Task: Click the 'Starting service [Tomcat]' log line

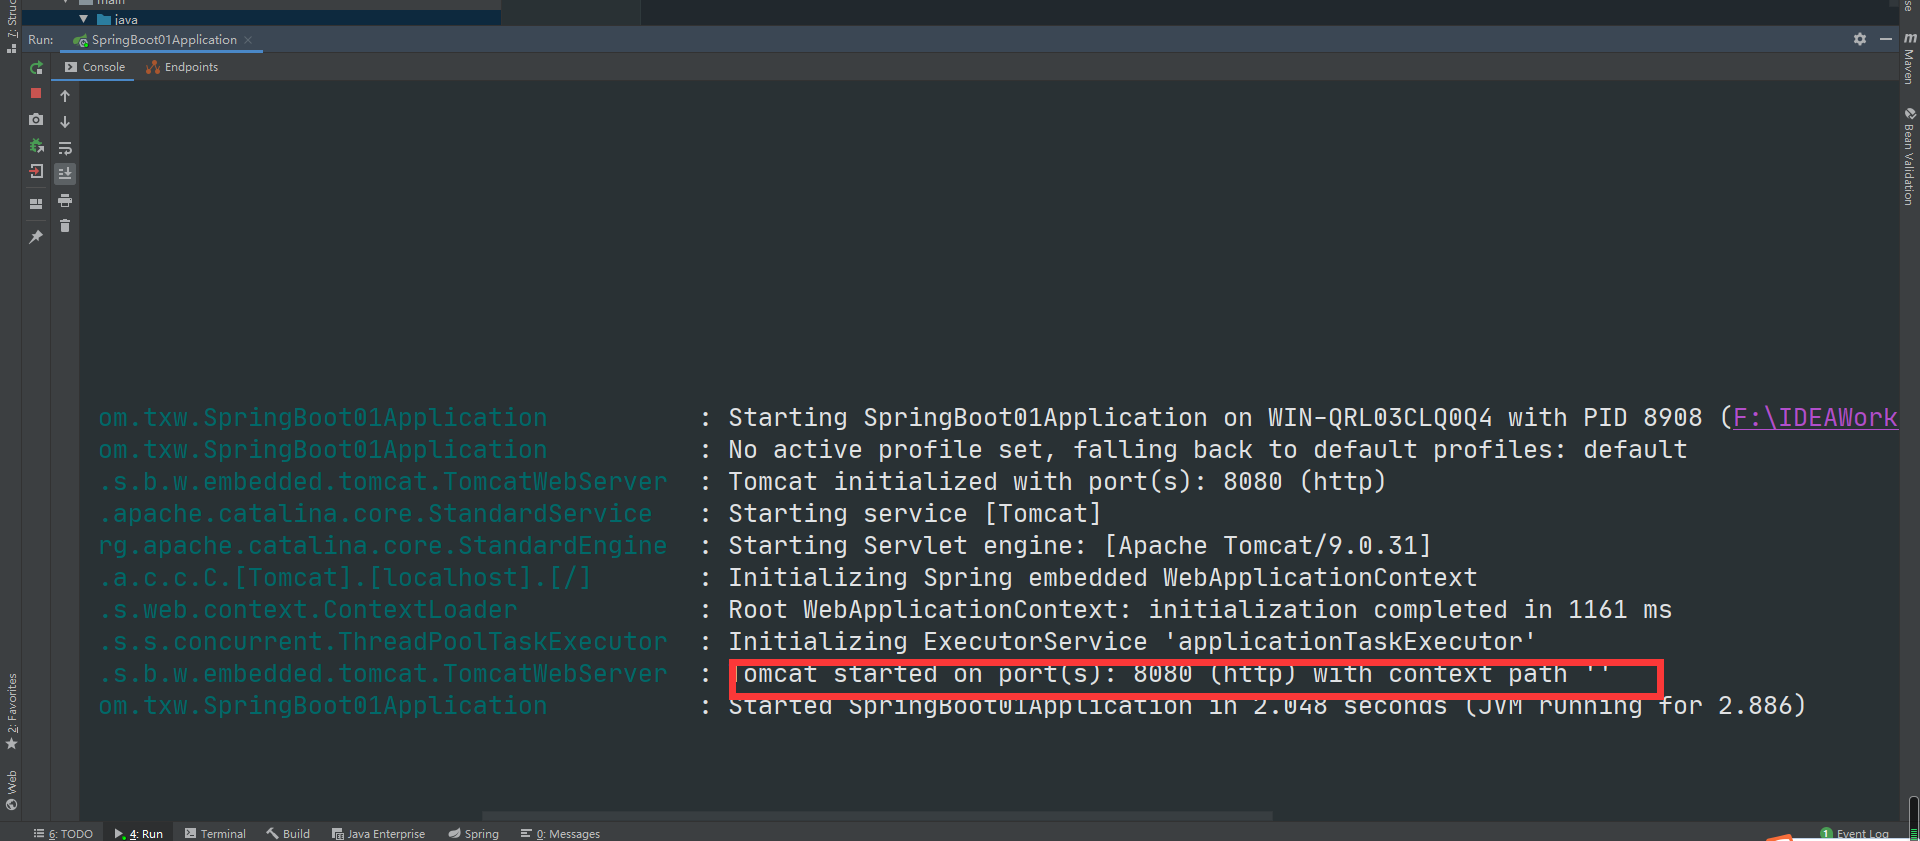Action: (914, 514)
